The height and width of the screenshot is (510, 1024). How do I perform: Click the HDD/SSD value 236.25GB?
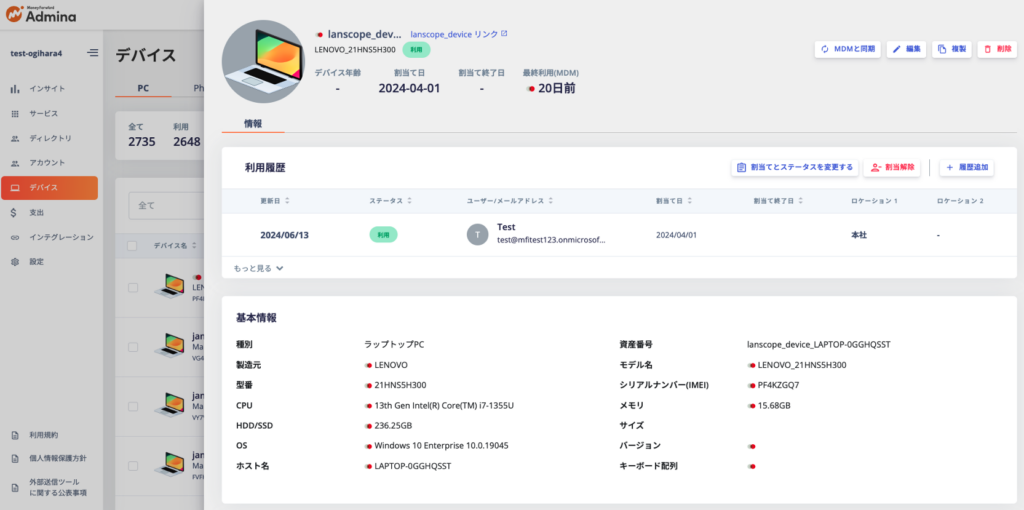(x=393, y=426)
